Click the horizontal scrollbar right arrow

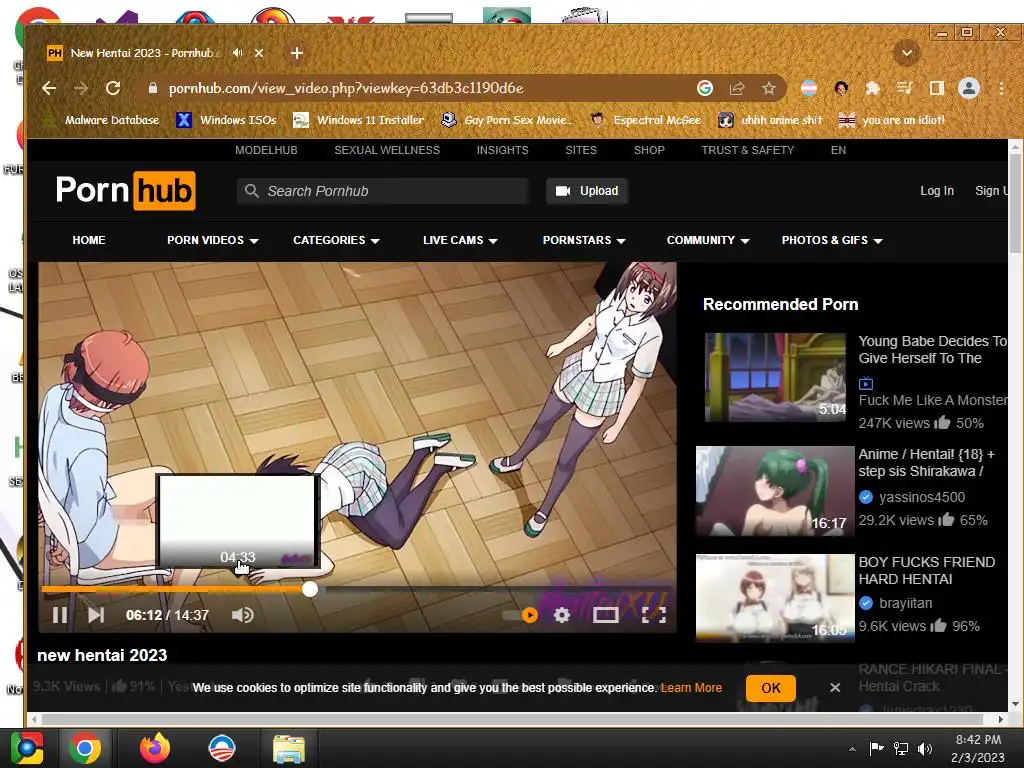click(x=1000, y=719)
